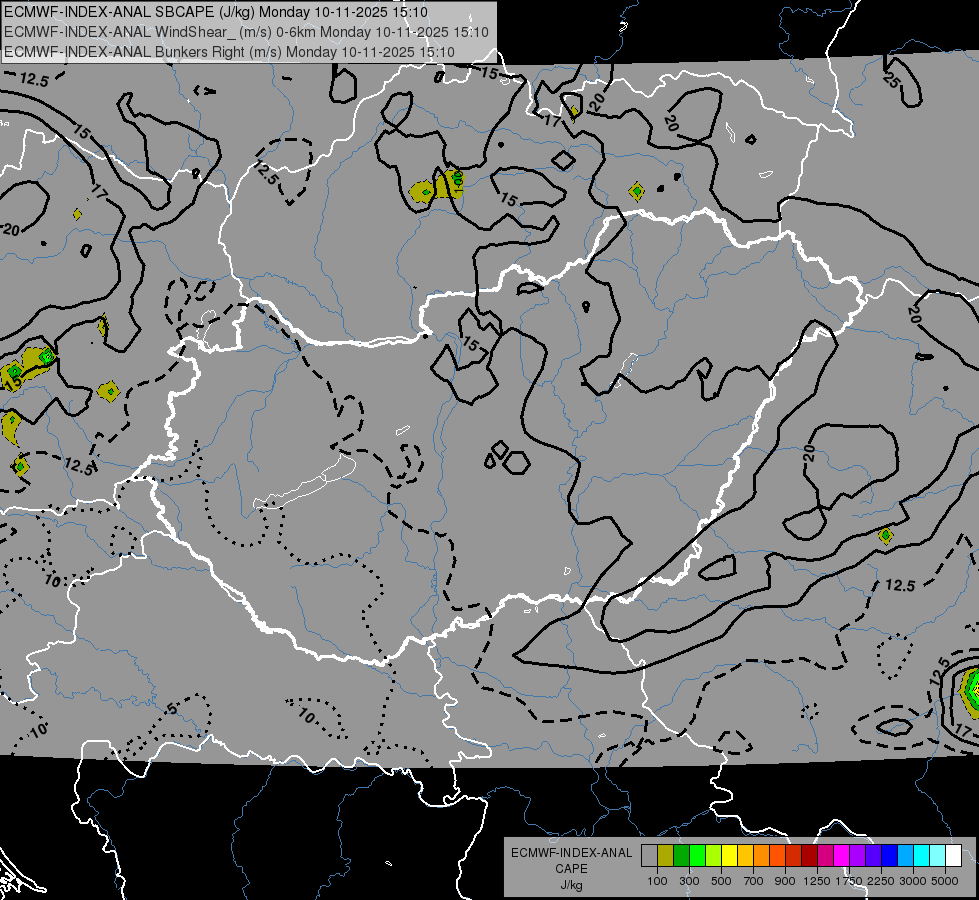Select the white last legend swatch
This screenshot has width=979, height=900.
pos(954,855)
